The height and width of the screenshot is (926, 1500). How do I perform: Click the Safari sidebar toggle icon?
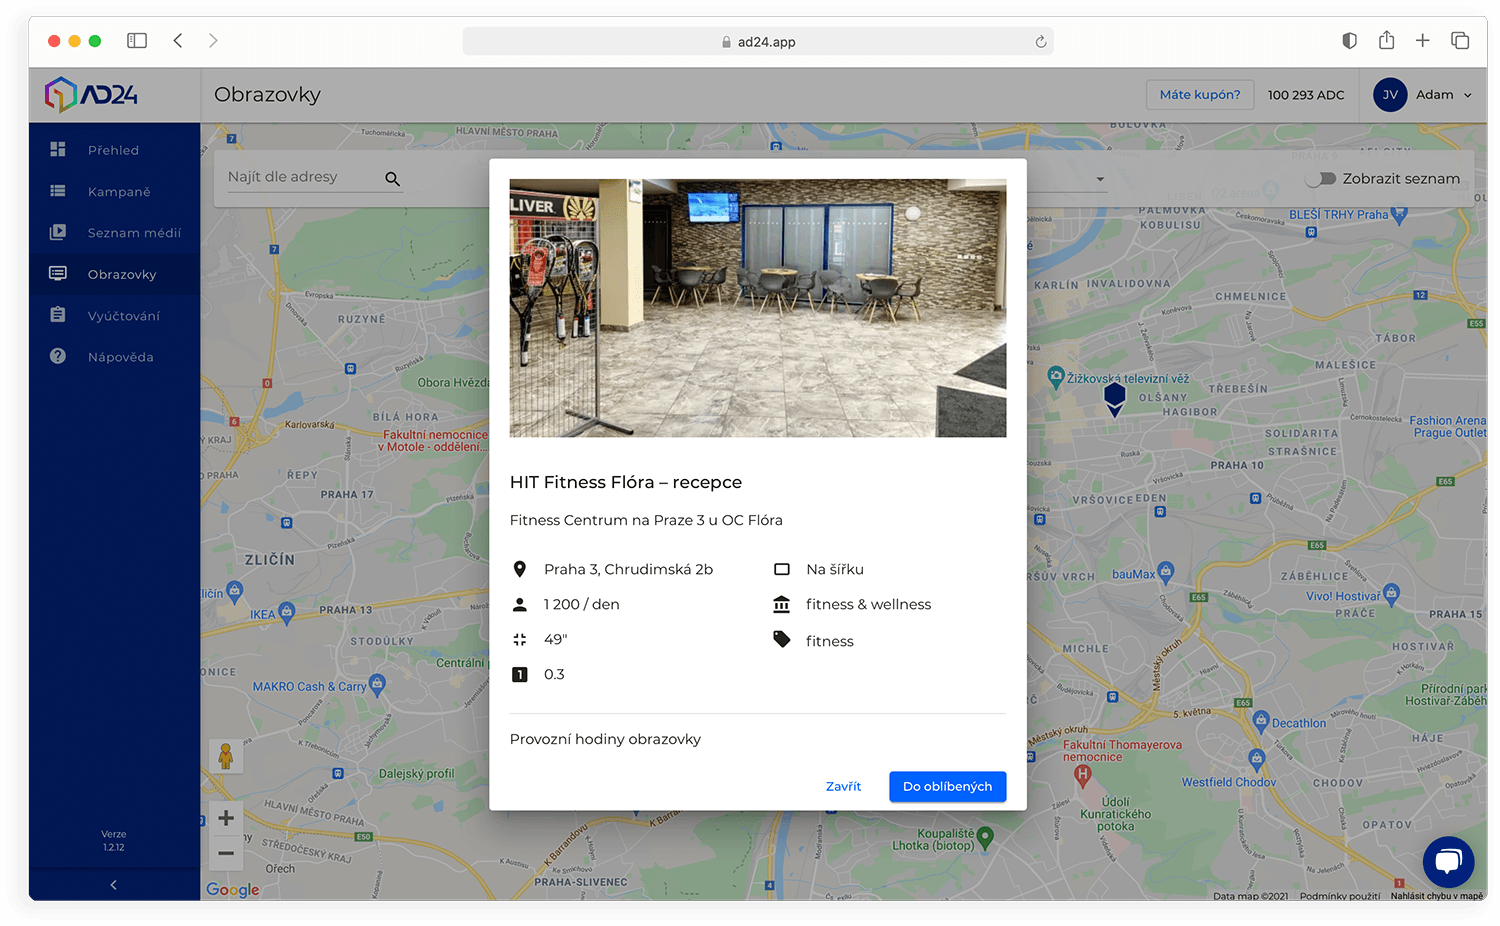(x=137, y=41)
